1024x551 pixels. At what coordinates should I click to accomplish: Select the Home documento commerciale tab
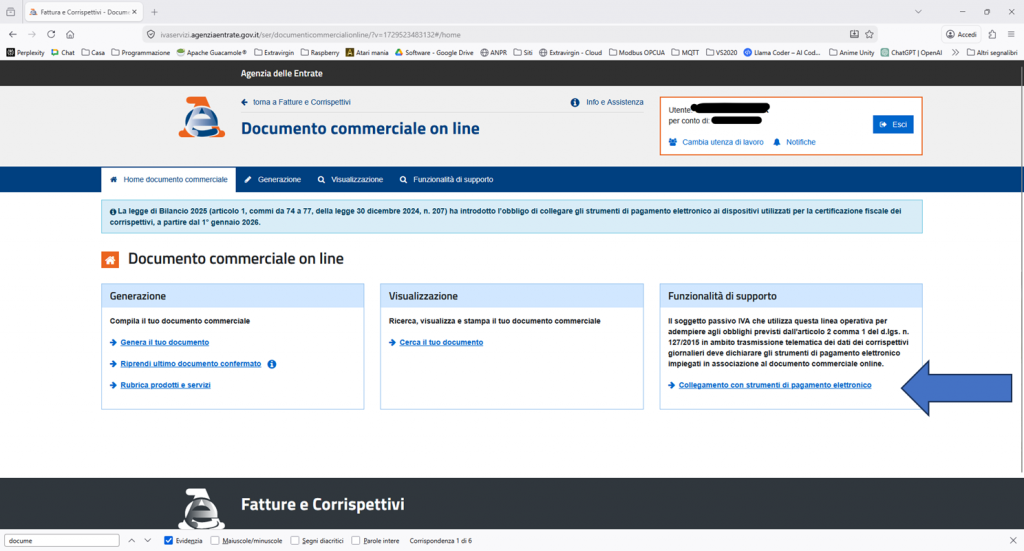(x=168, y=179)
